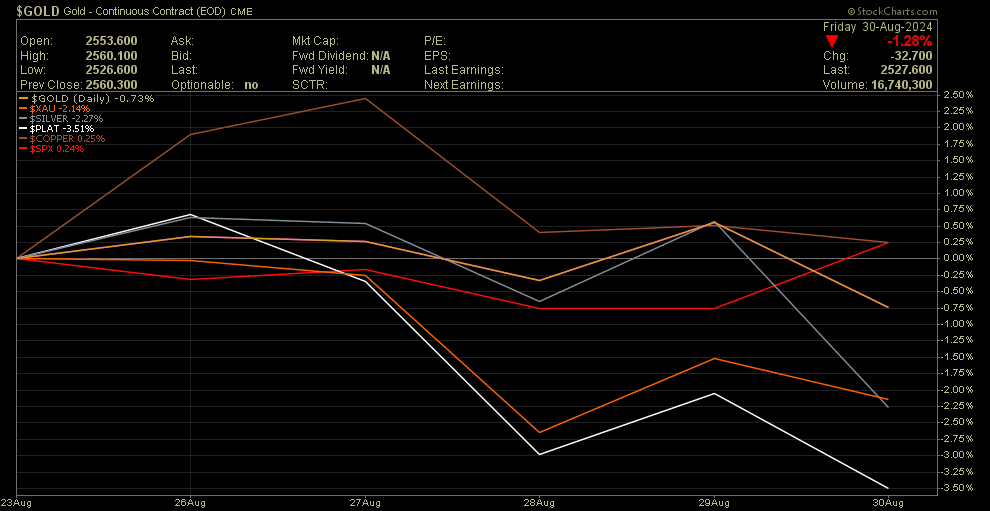Select the '$SPX 0.24%' legend entry
The height and width of the screenshot is (511, 990).
pyautogui.click(x=52, y=148)
